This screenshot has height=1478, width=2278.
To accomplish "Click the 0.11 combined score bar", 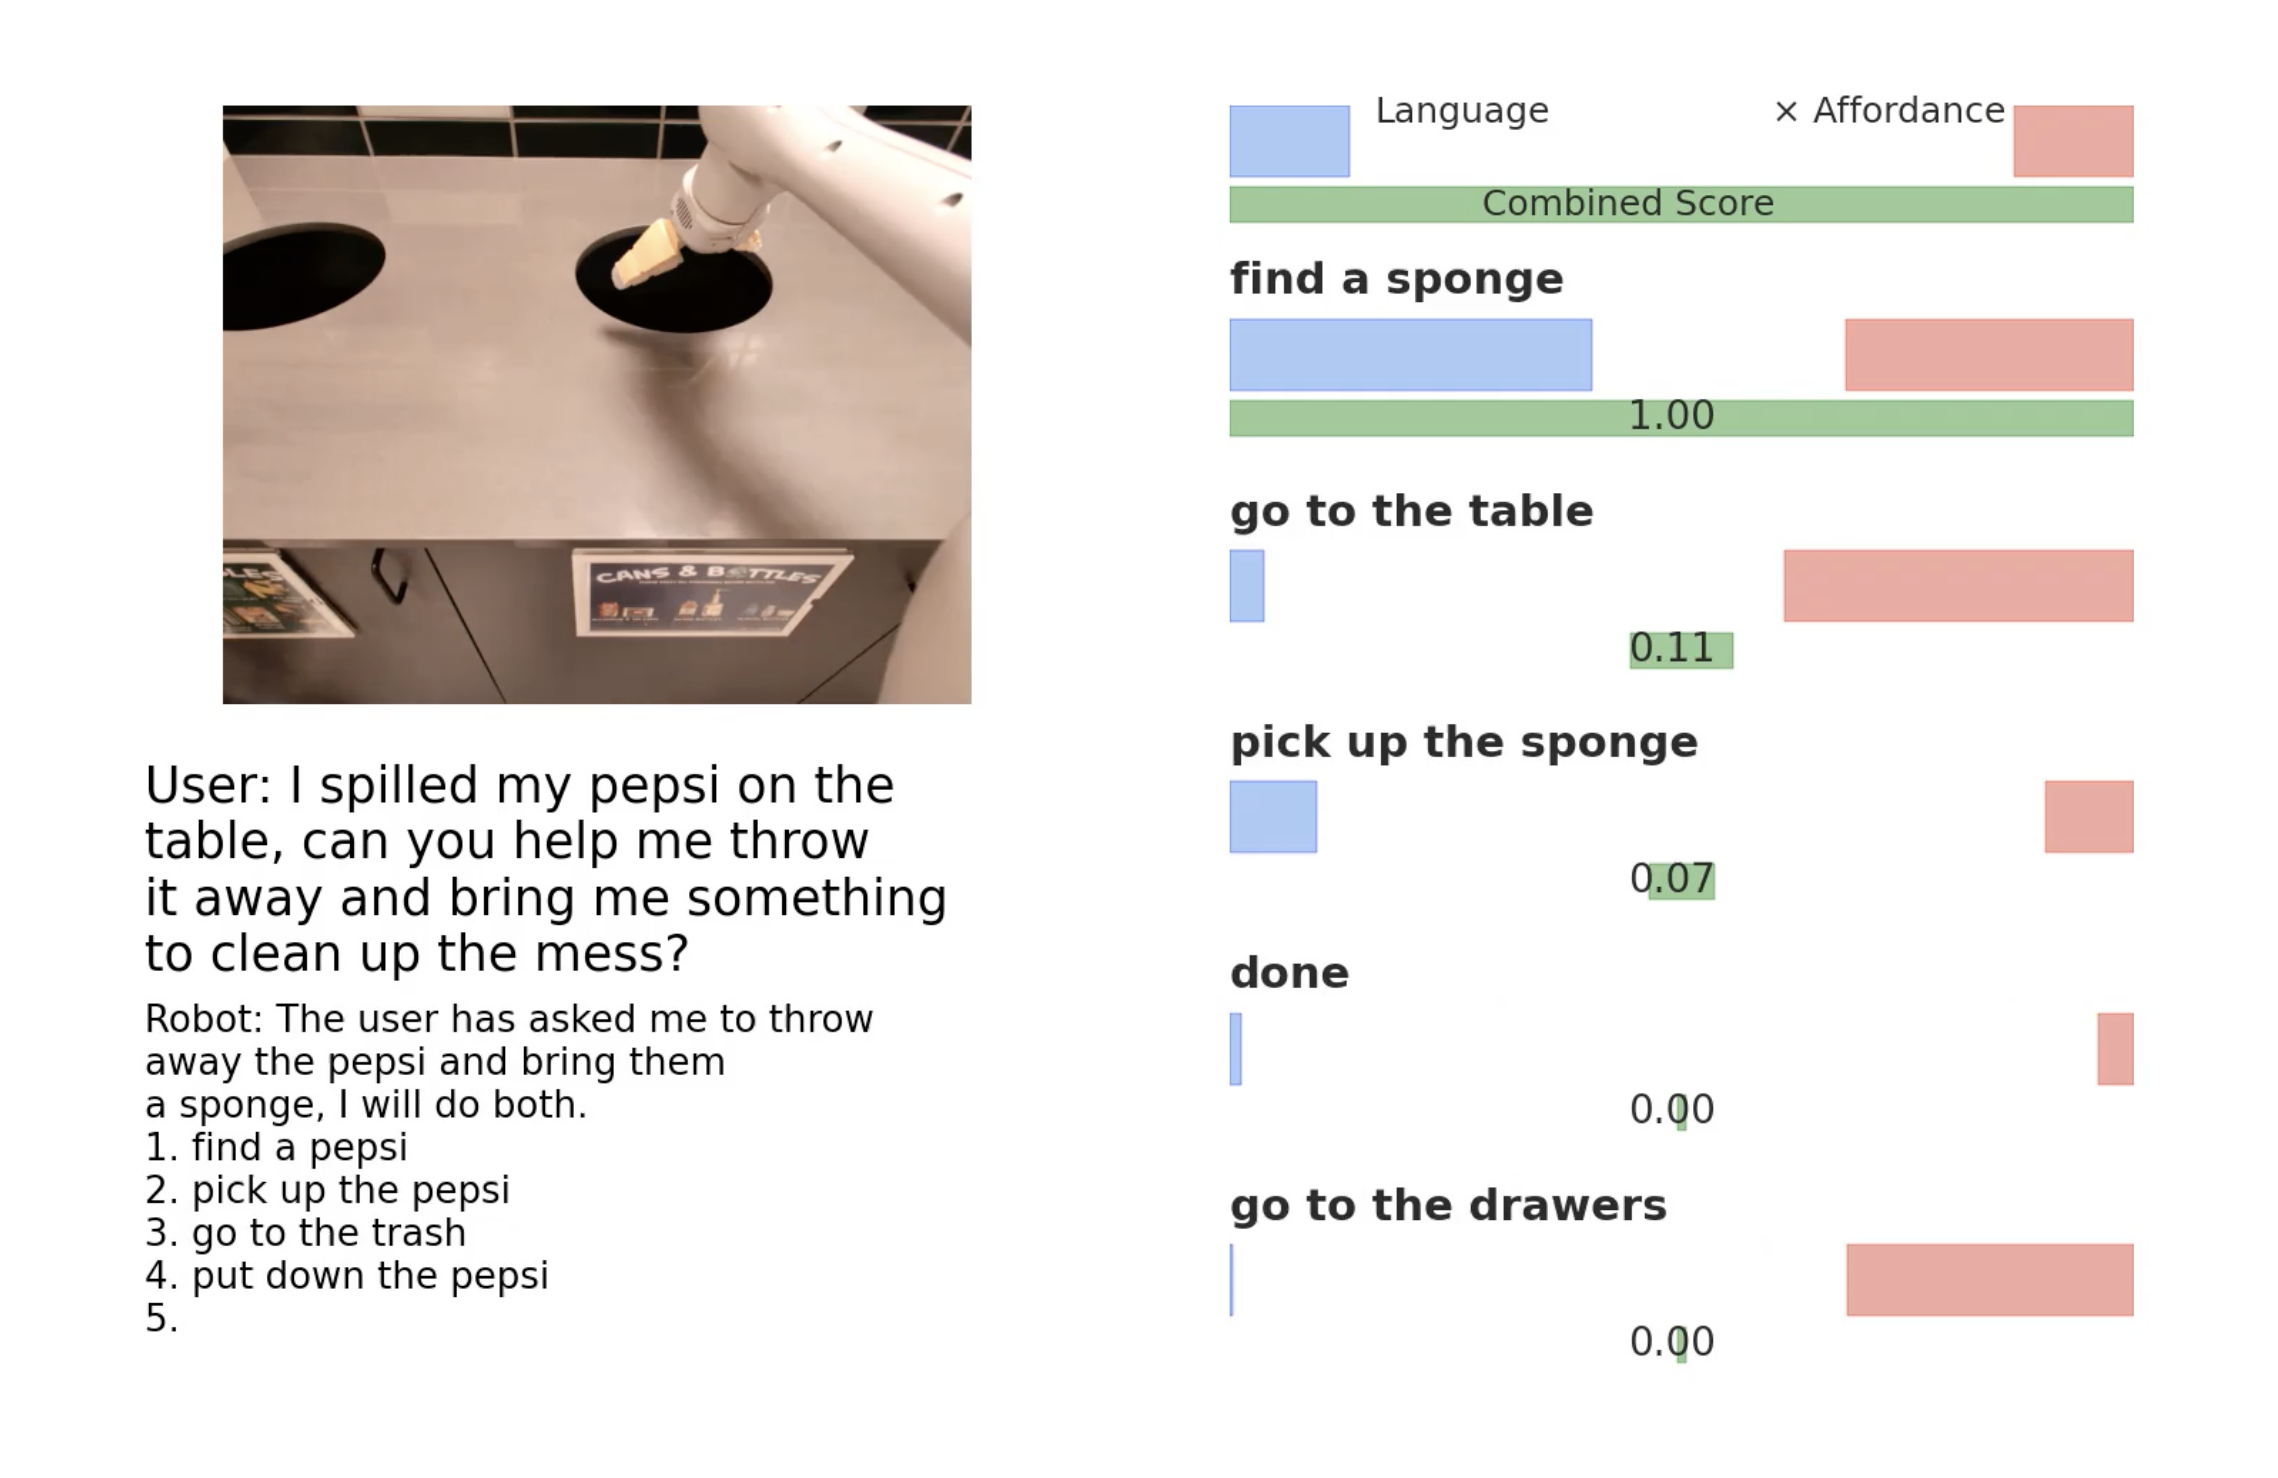I will pos(1680,650).
